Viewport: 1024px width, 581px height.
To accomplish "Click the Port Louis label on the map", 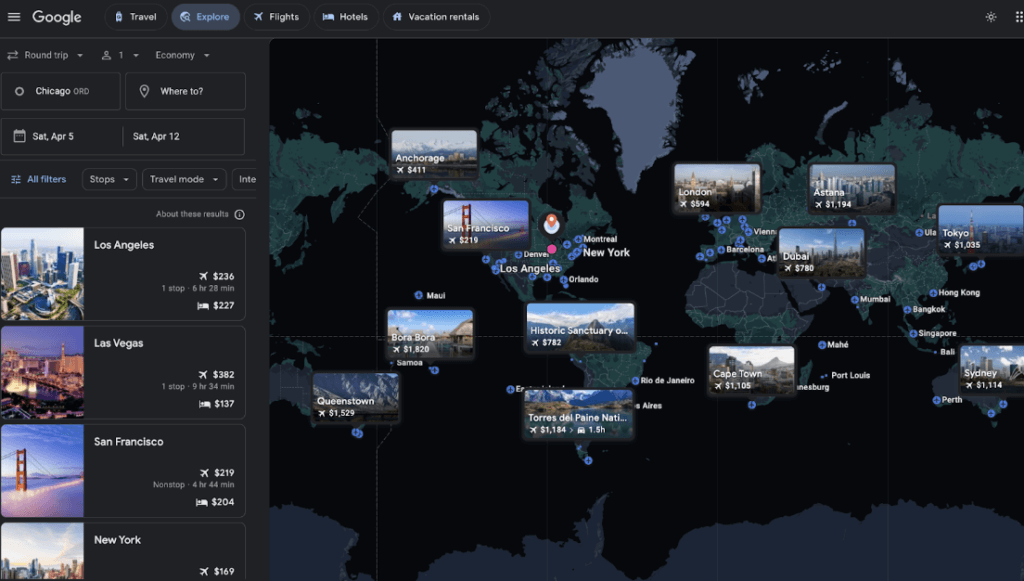I will pos(850,375).
